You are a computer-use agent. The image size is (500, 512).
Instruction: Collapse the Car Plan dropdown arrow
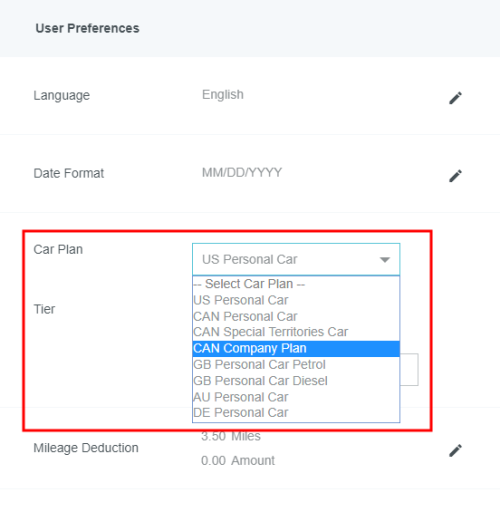point(385,260)
